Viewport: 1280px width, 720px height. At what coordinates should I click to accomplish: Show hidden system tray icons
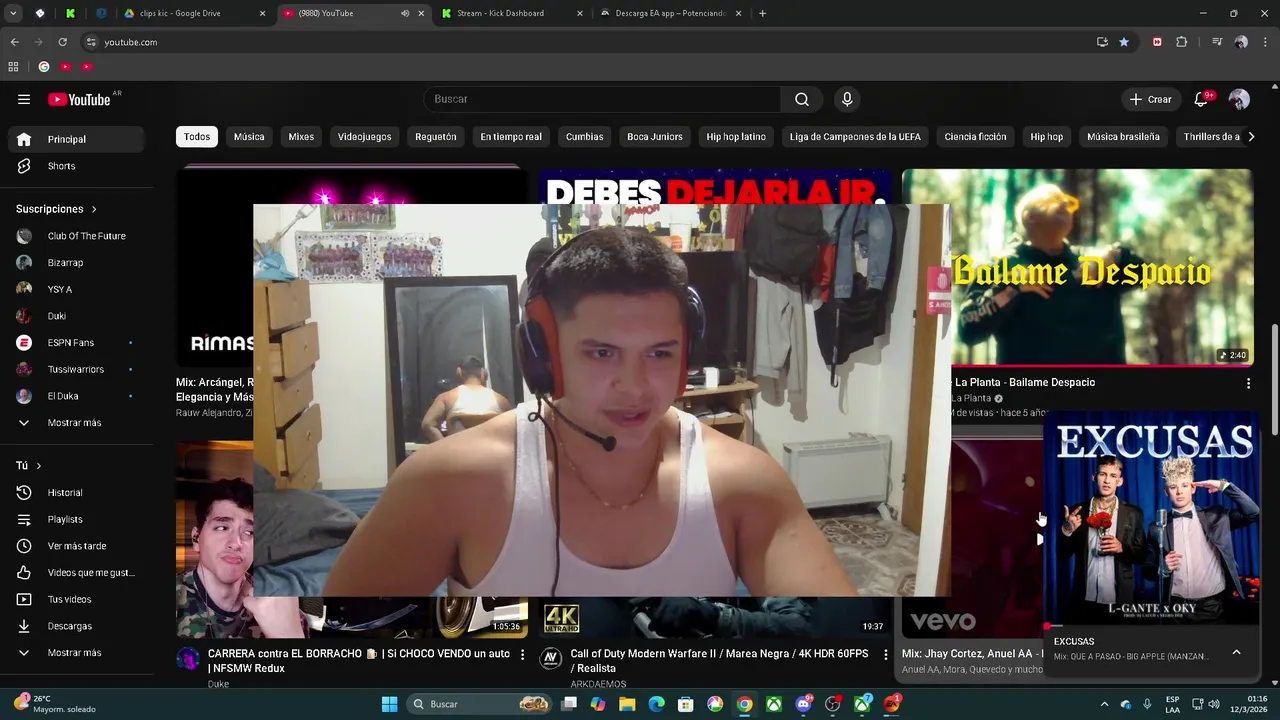point(1104,704)
